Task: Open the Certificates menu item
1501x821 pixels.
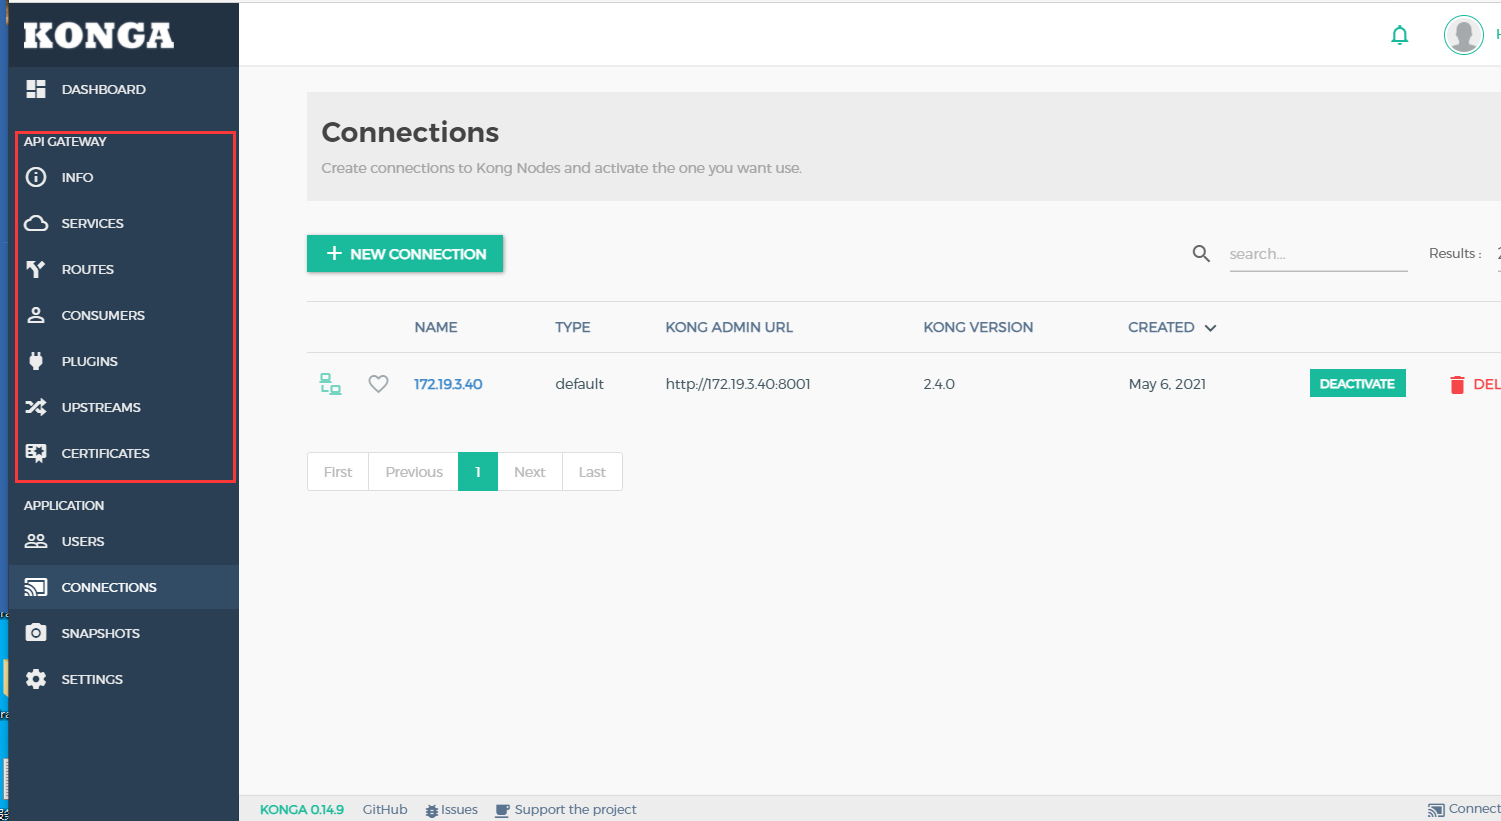Action: (123, 453)
